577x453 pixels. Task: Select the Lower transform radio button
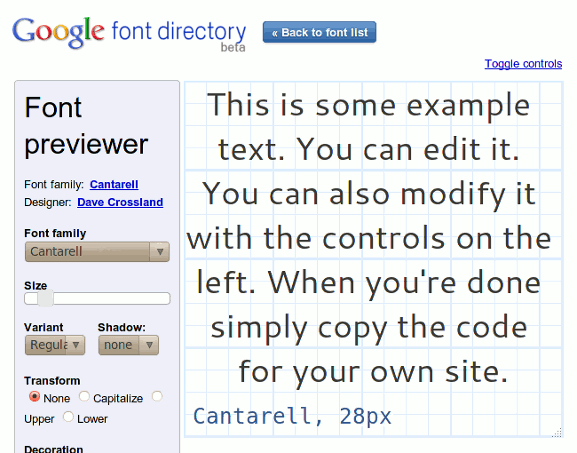coord(68,417)
